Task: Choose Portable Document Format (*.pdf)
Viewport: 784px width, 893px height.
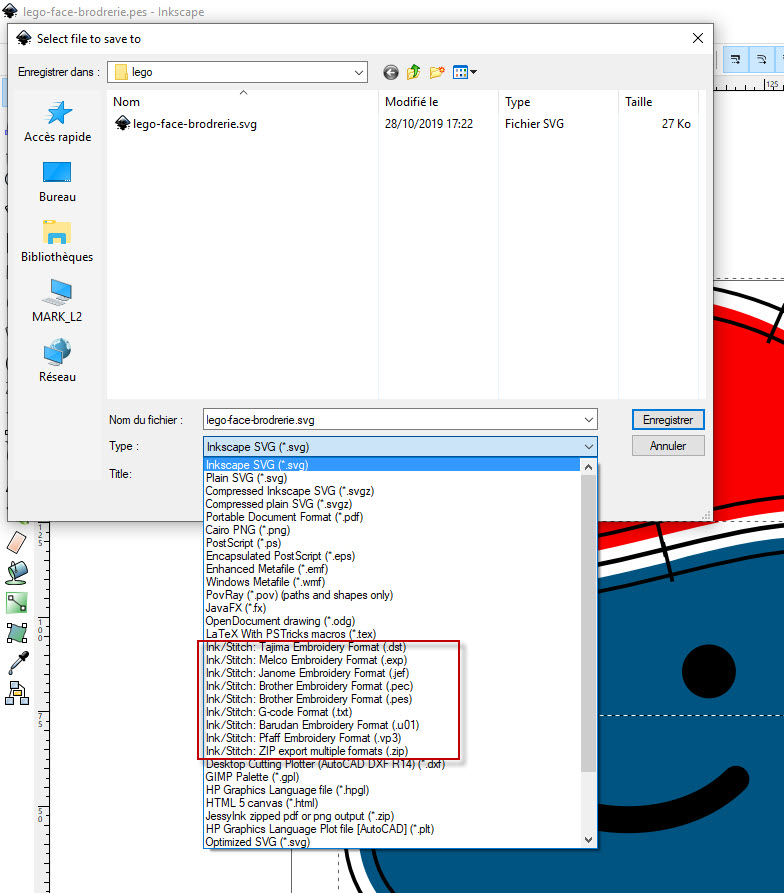Action: [392, 517]
